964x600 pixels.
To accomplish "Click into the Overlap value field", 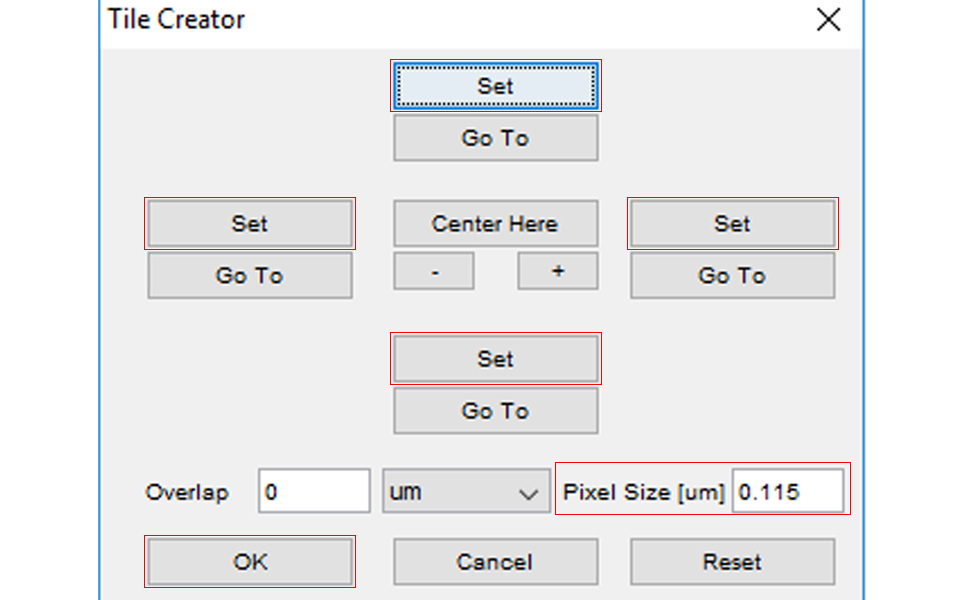I will (314, 492).
